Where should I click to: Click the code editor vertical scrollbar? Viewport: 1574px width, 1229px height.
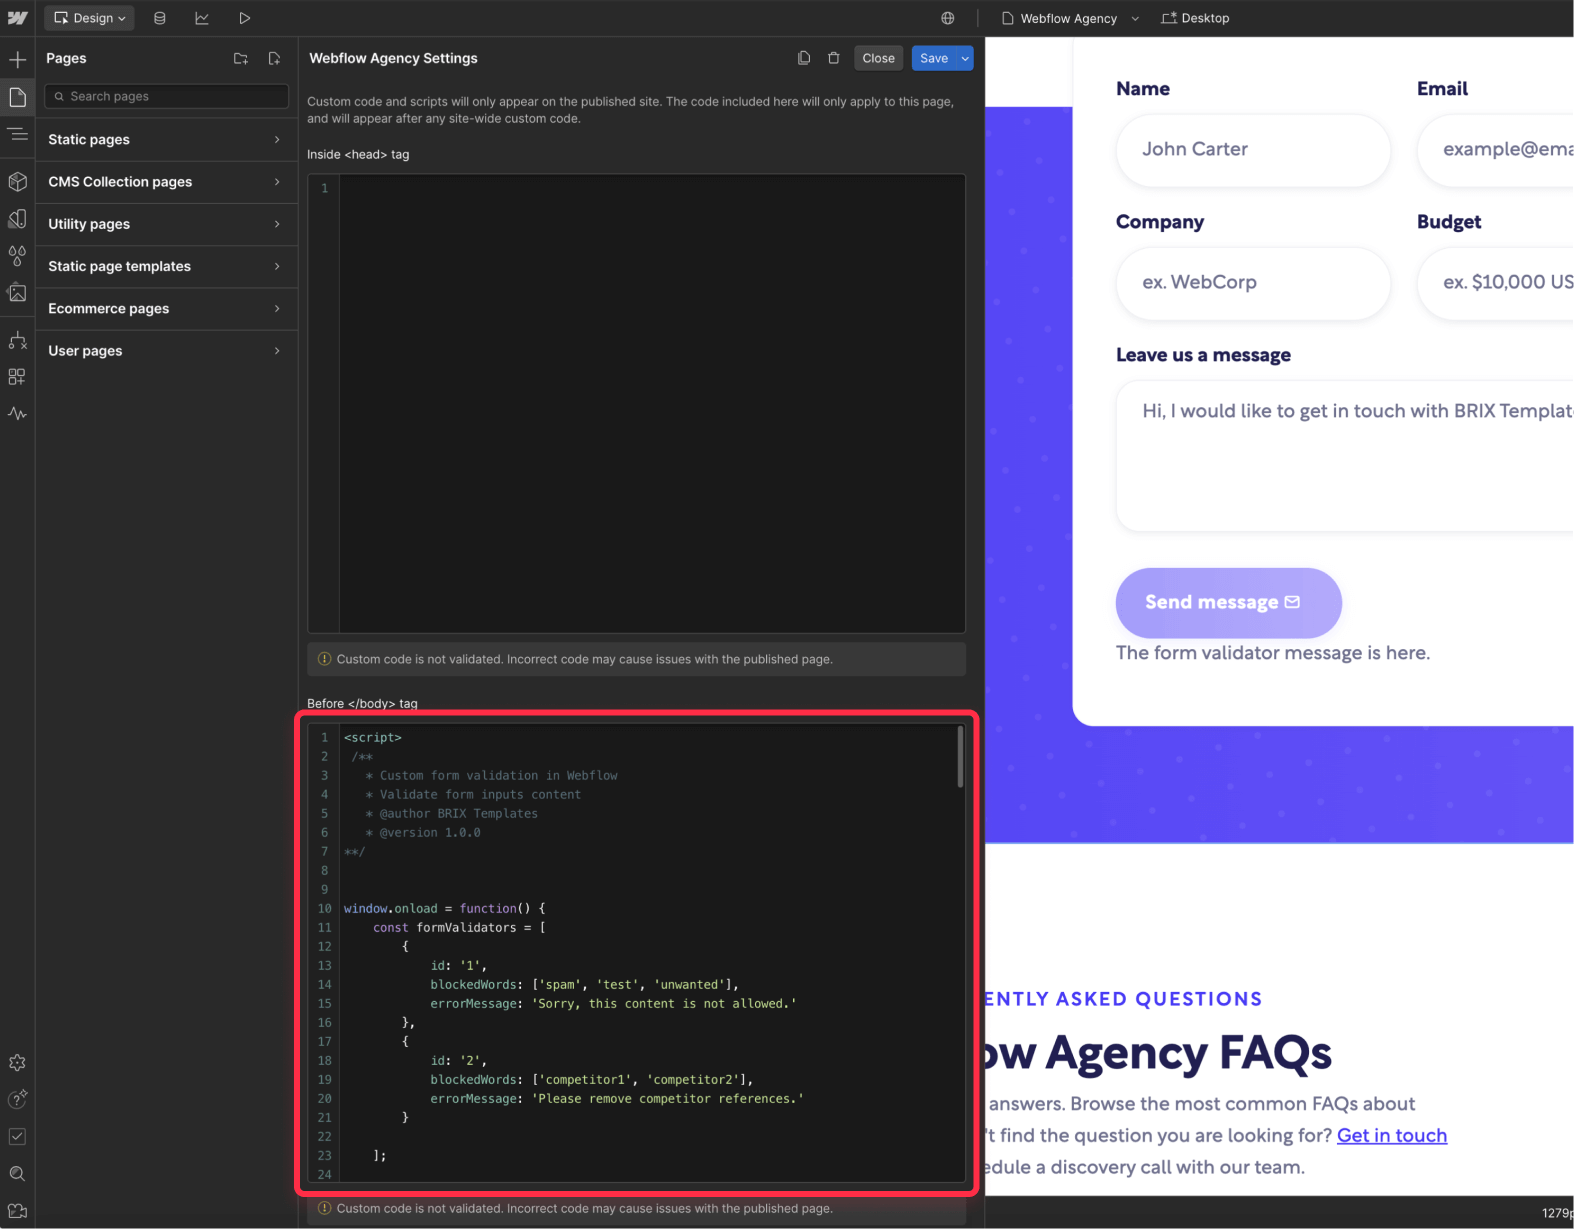point(960,757)
